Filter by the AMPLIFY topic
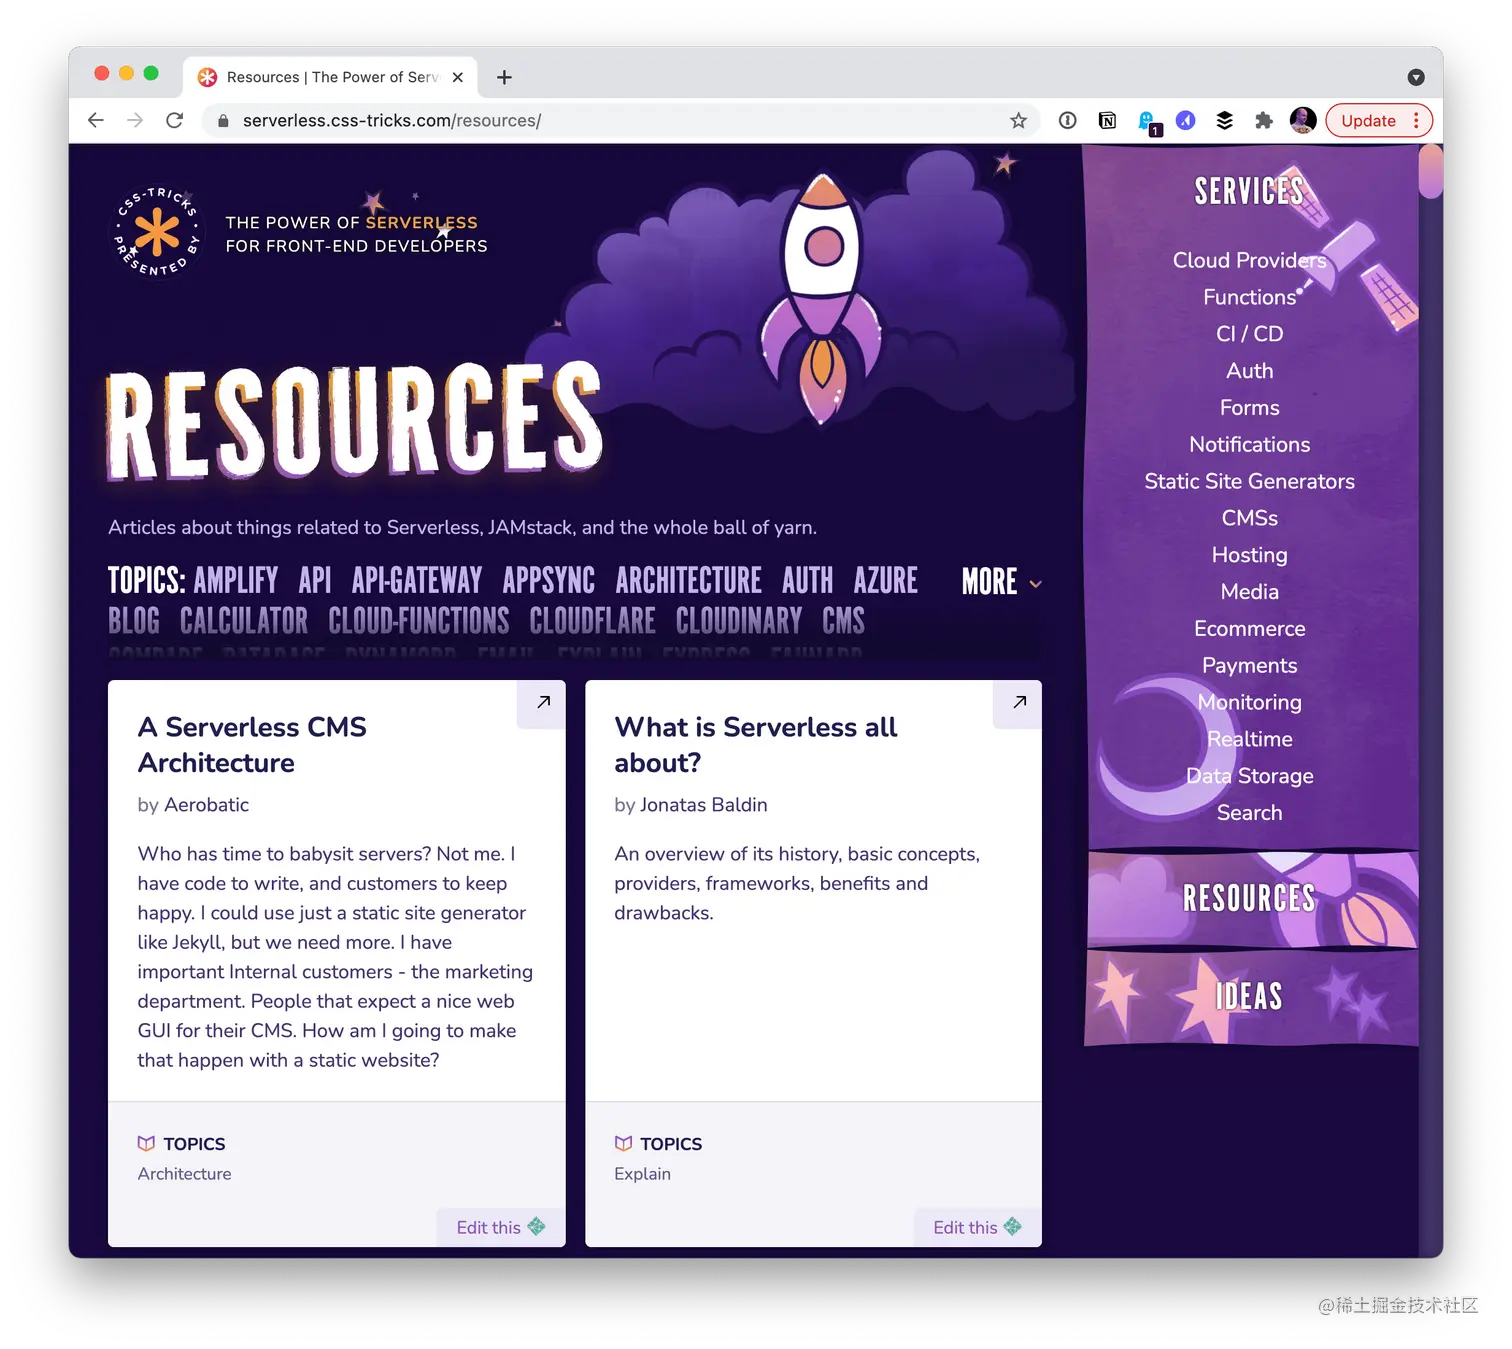This screenshot has width=1512, height=1349. tap(236, 581)
